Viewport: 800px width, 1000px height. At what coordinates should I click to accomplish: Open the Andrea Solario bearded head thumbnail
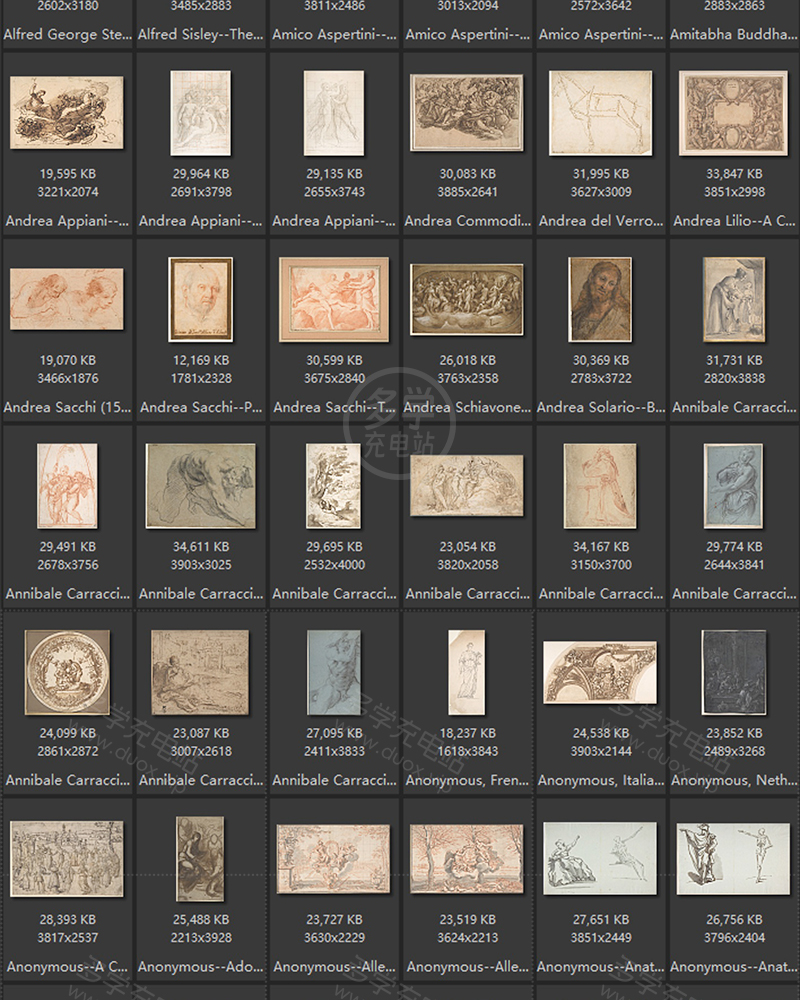pyautogui.click(x=600, y=298)
